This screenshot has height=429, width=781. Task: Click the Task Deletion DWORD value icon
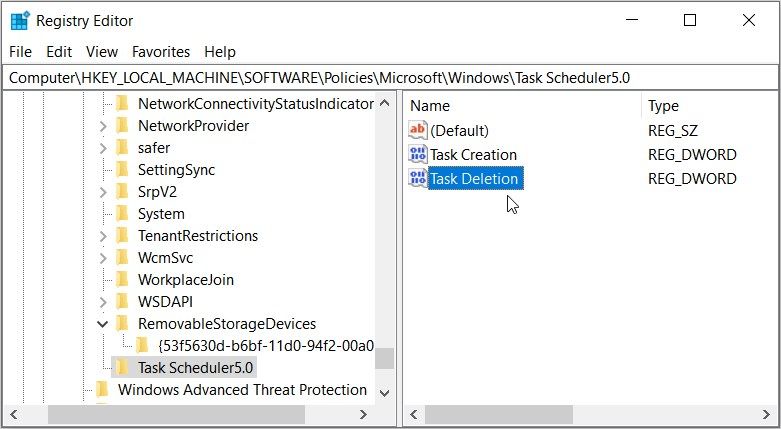[418, 179]
